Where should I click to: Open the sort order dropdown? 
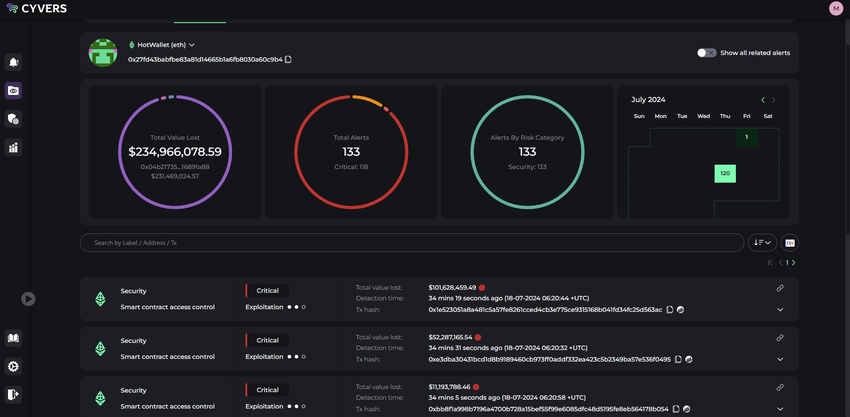coord(762,242)
